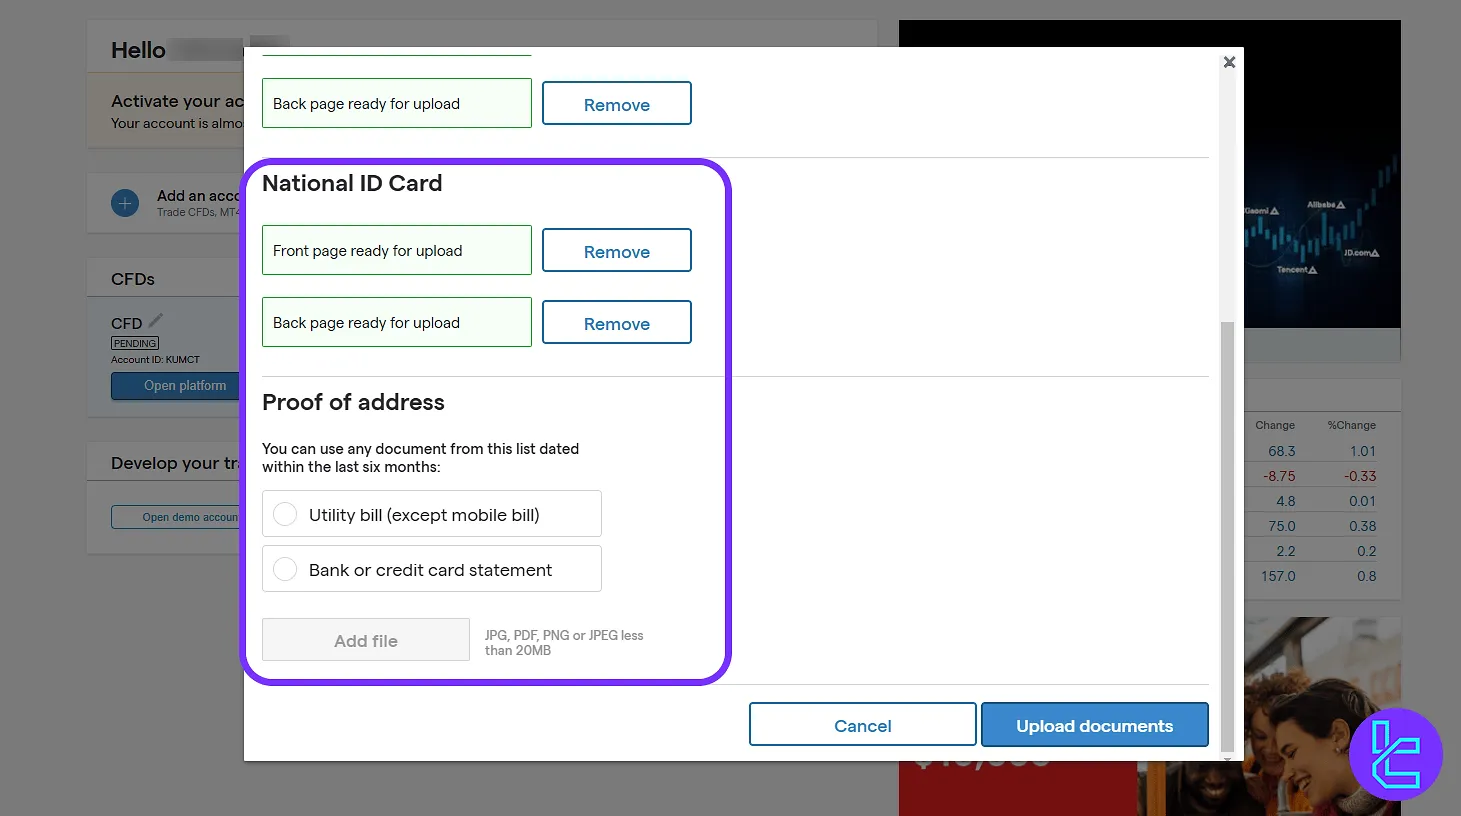Click Add file under Proof of address
Screen dimensions: 1461x816
[x=366, y=639]
